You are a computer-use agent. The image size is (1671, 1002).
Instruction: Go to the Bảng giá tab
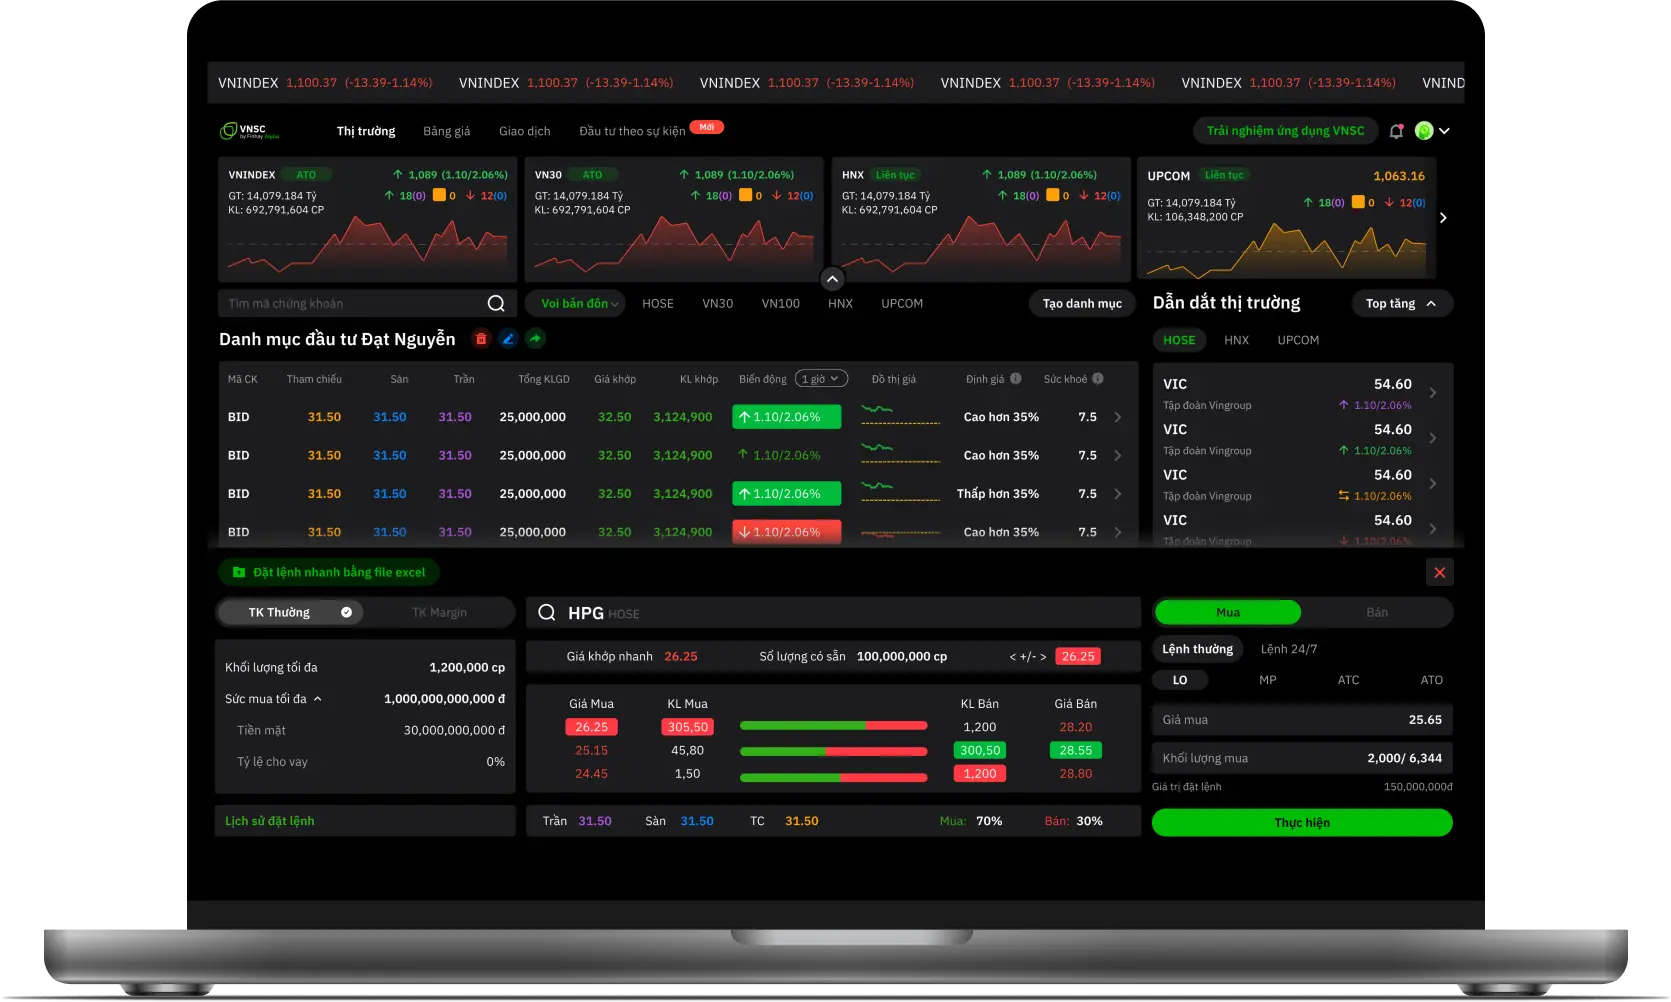446,131
